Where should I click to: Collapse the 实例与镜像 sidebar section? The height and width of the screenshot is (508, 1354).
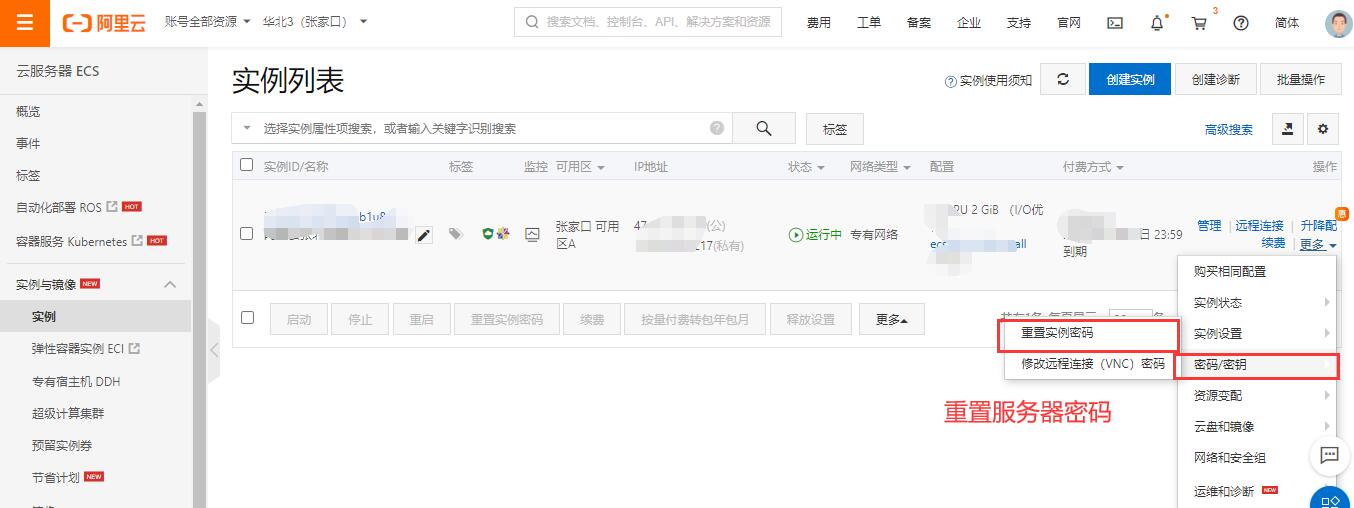point(170,285)
